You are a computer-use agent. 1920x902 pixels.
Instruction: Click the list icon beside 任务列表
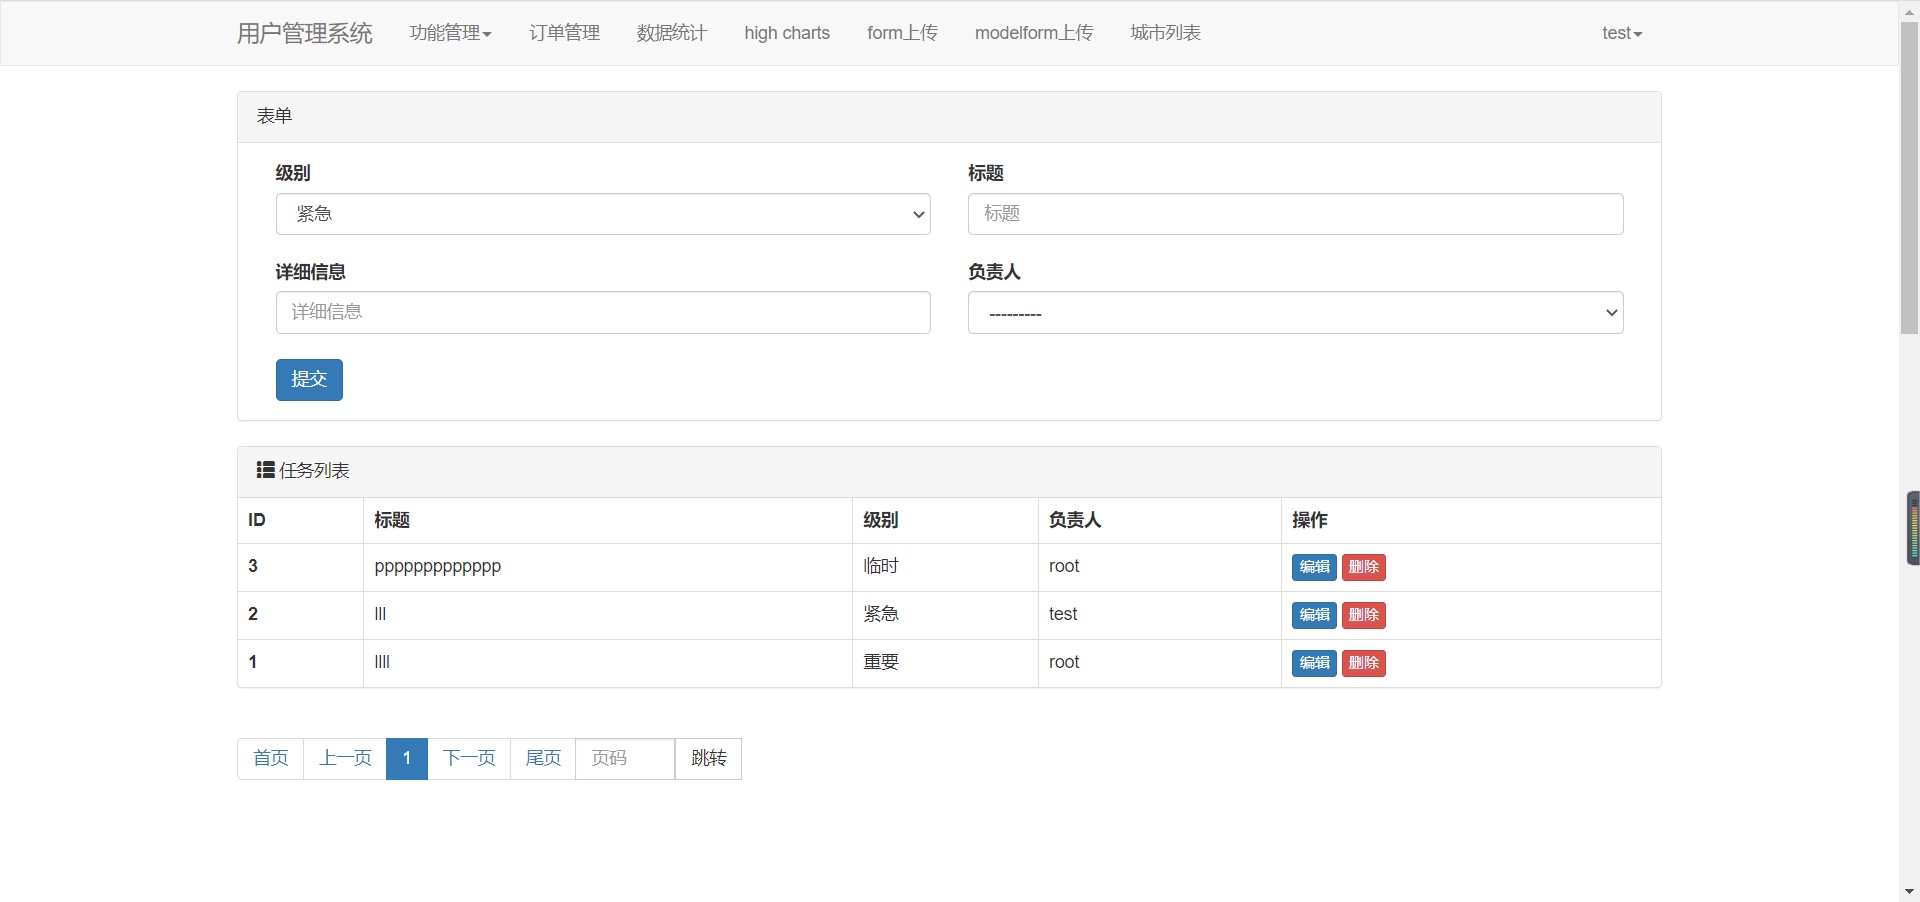click(264, 470)
